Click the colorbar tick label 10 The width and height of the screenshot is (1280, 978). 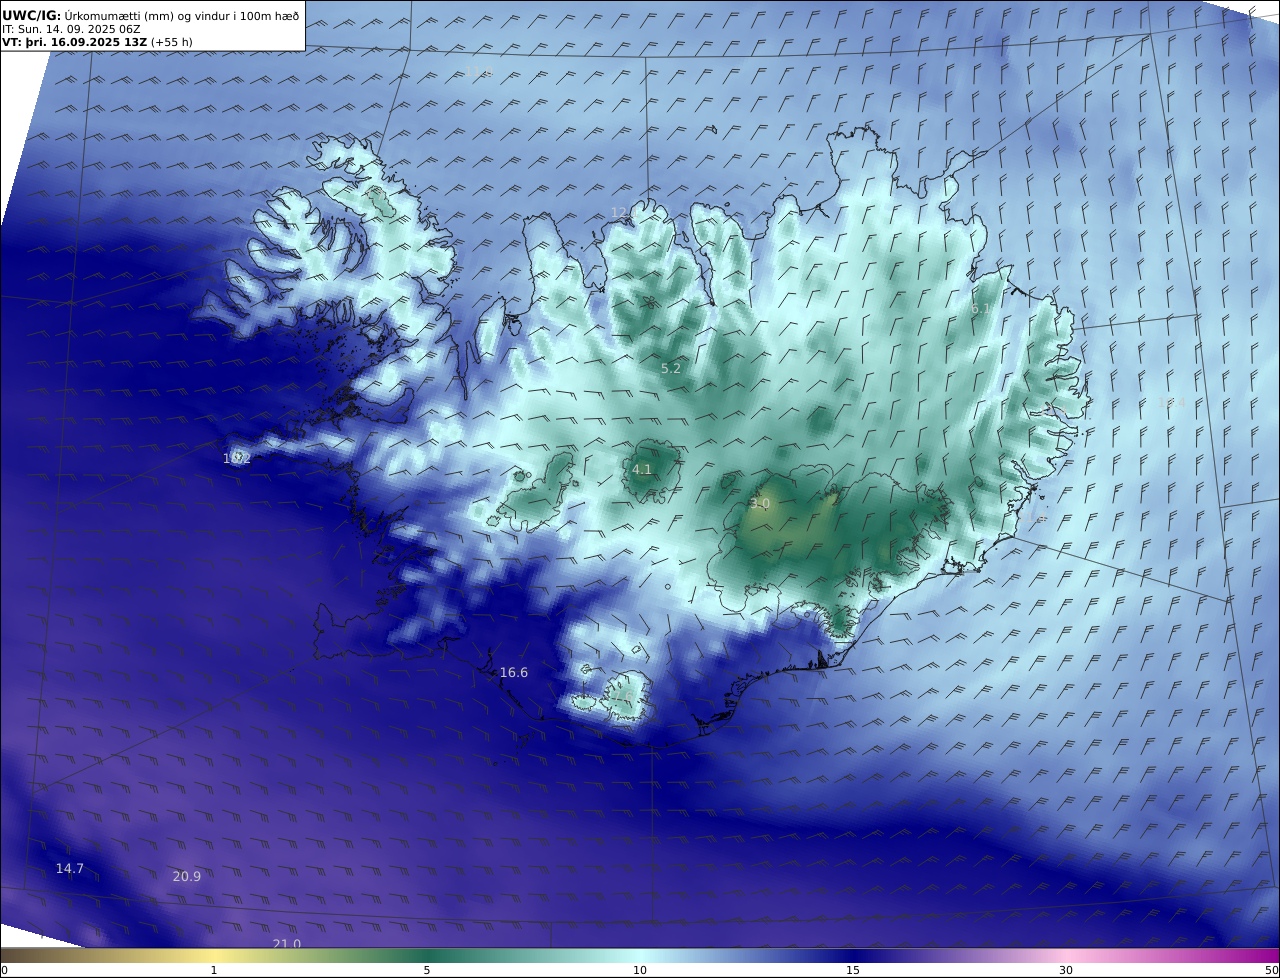pyautogui.click(x=640, y=970)
